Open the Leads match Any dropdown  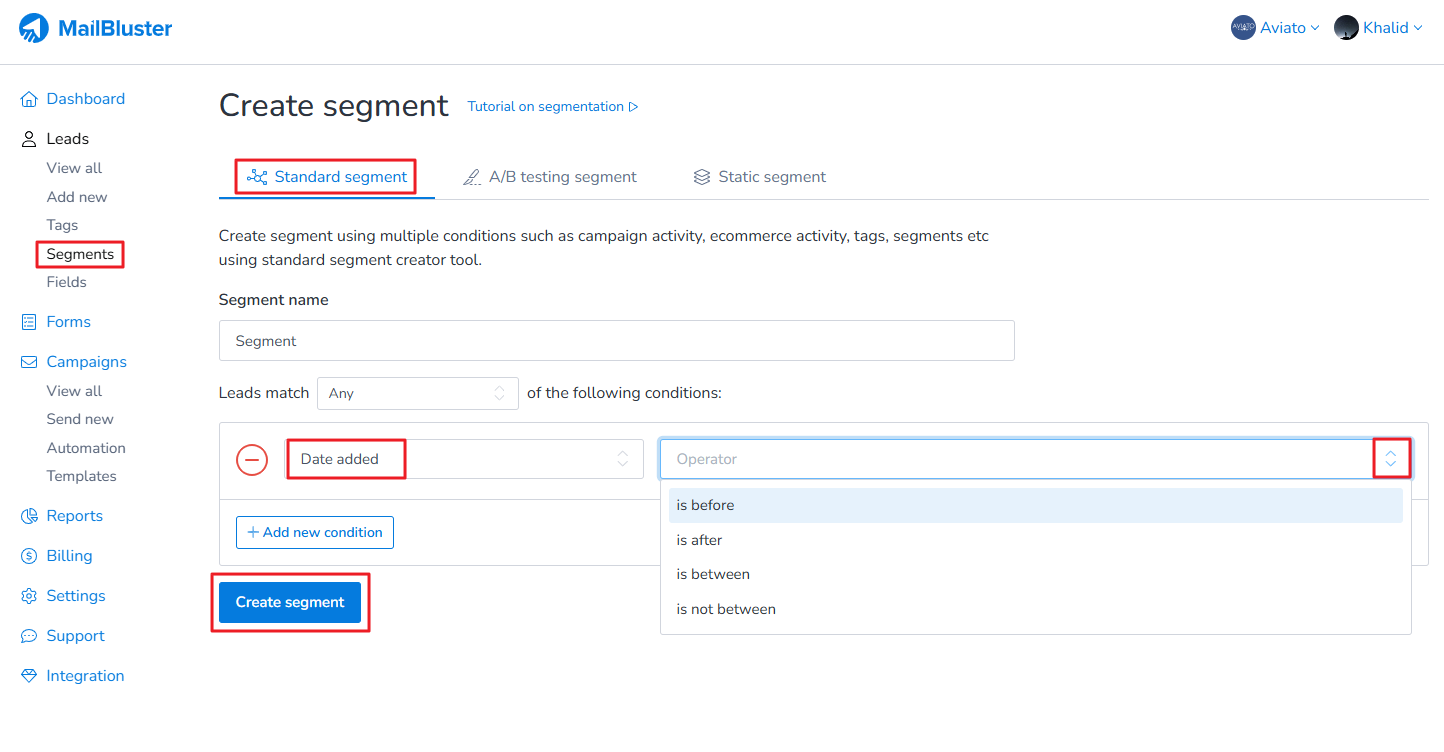(417, 393)
